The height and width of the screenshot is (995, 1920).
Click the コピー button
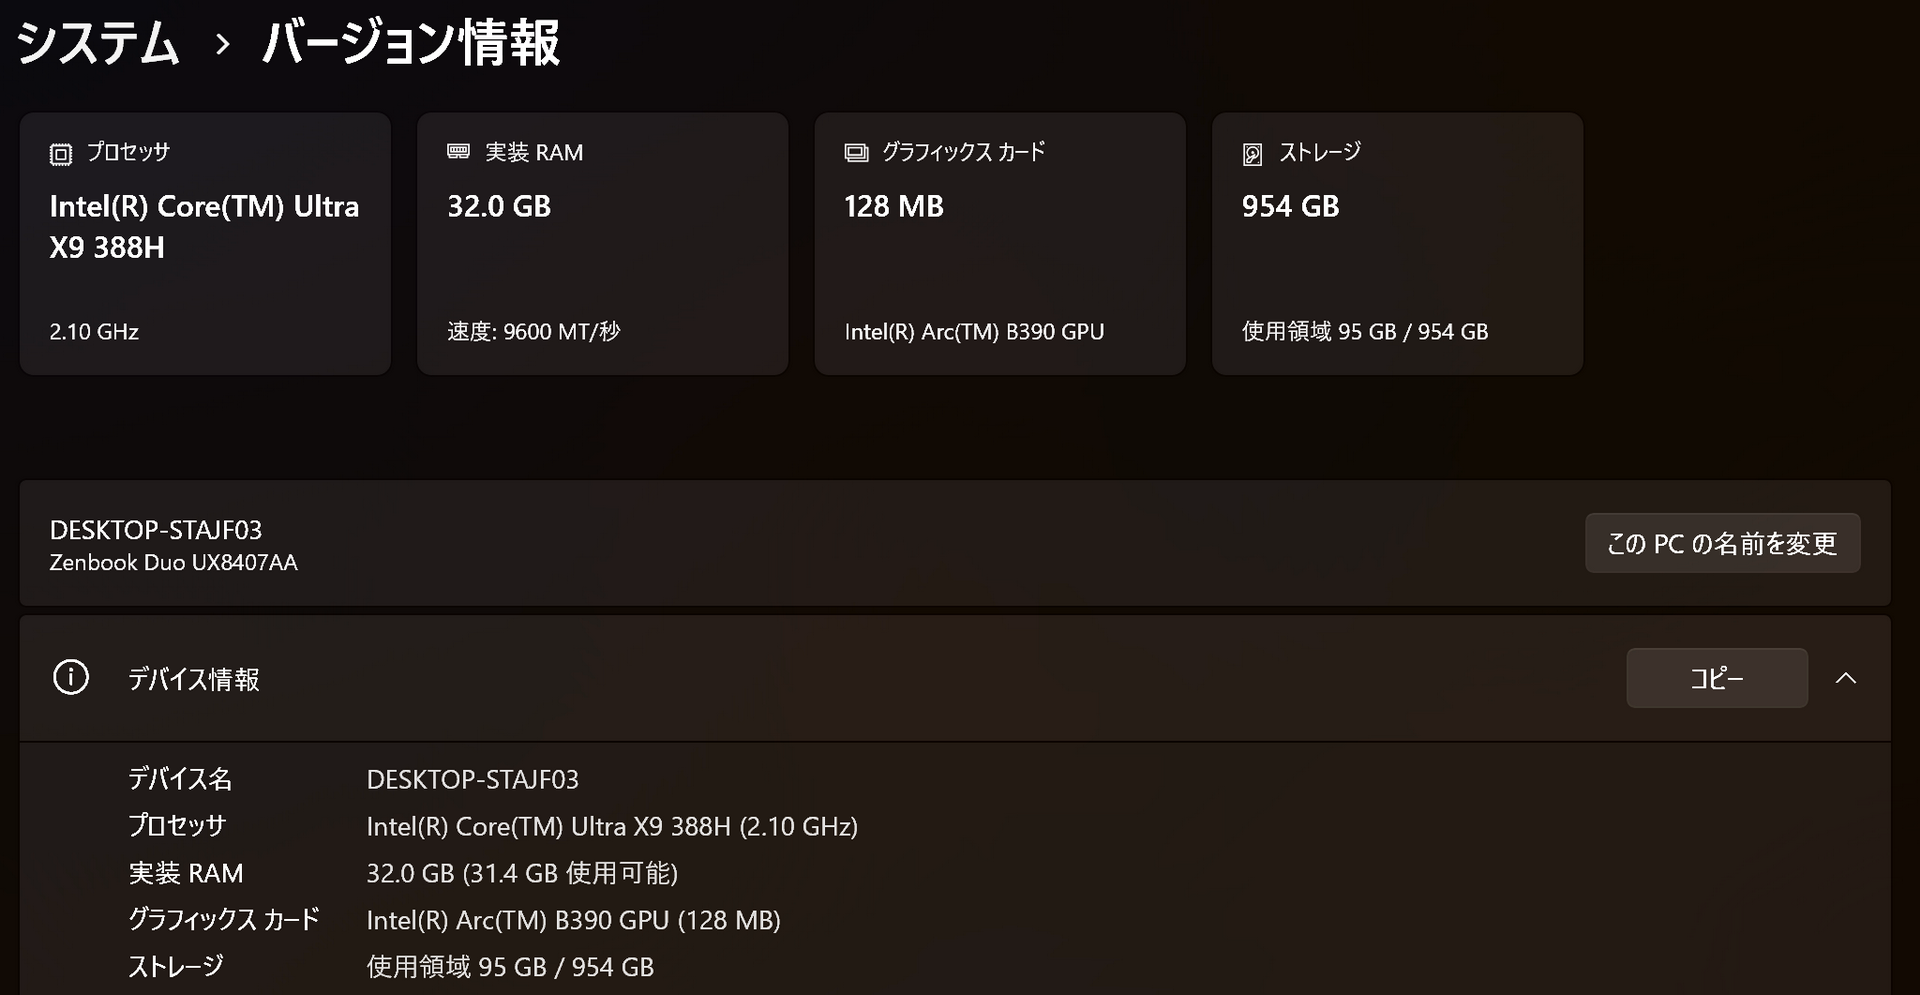(1716, 678)
